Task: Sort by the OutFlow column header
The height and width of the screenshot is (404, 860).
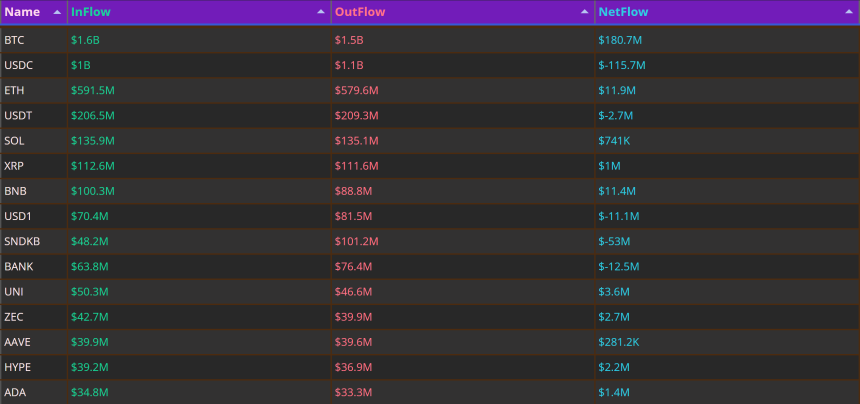Action: pos(463,12)
